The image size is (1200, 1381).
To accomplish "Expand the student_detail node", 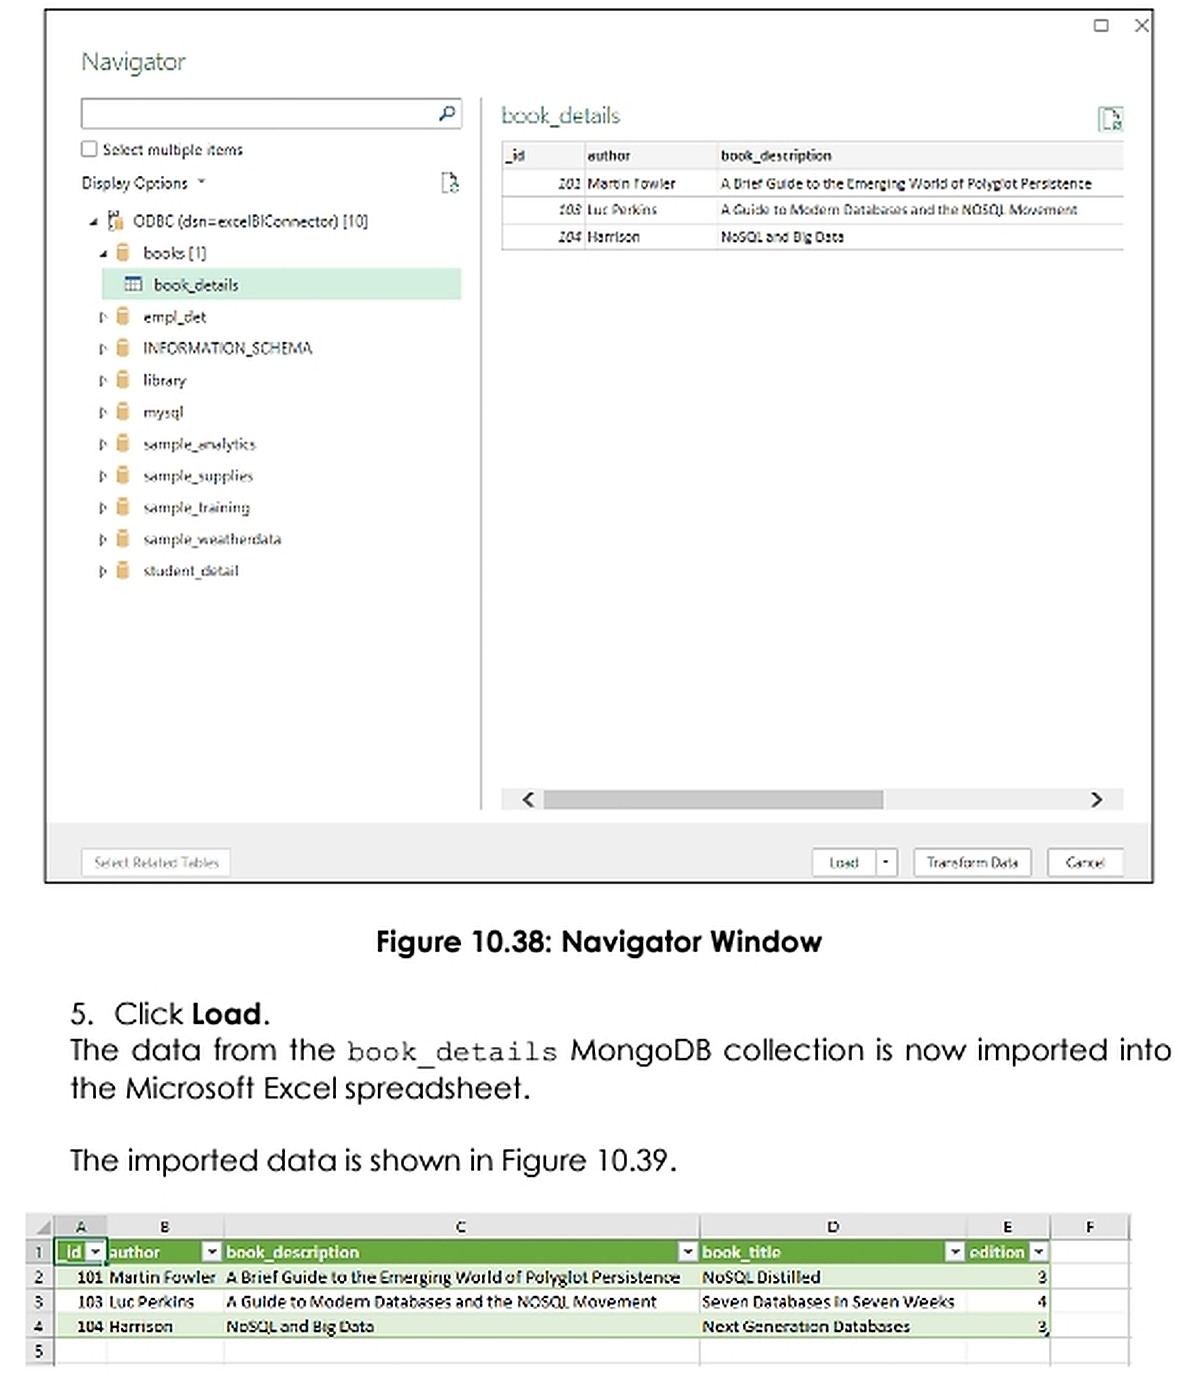I will [102, 572].
